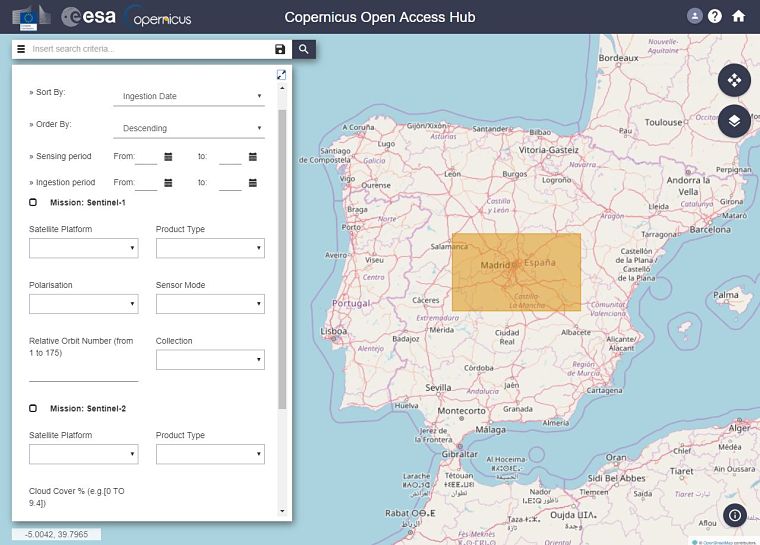Click the Cloud Cover % label
This screenshot has height=545, width=760.
[x=77, y=497]
